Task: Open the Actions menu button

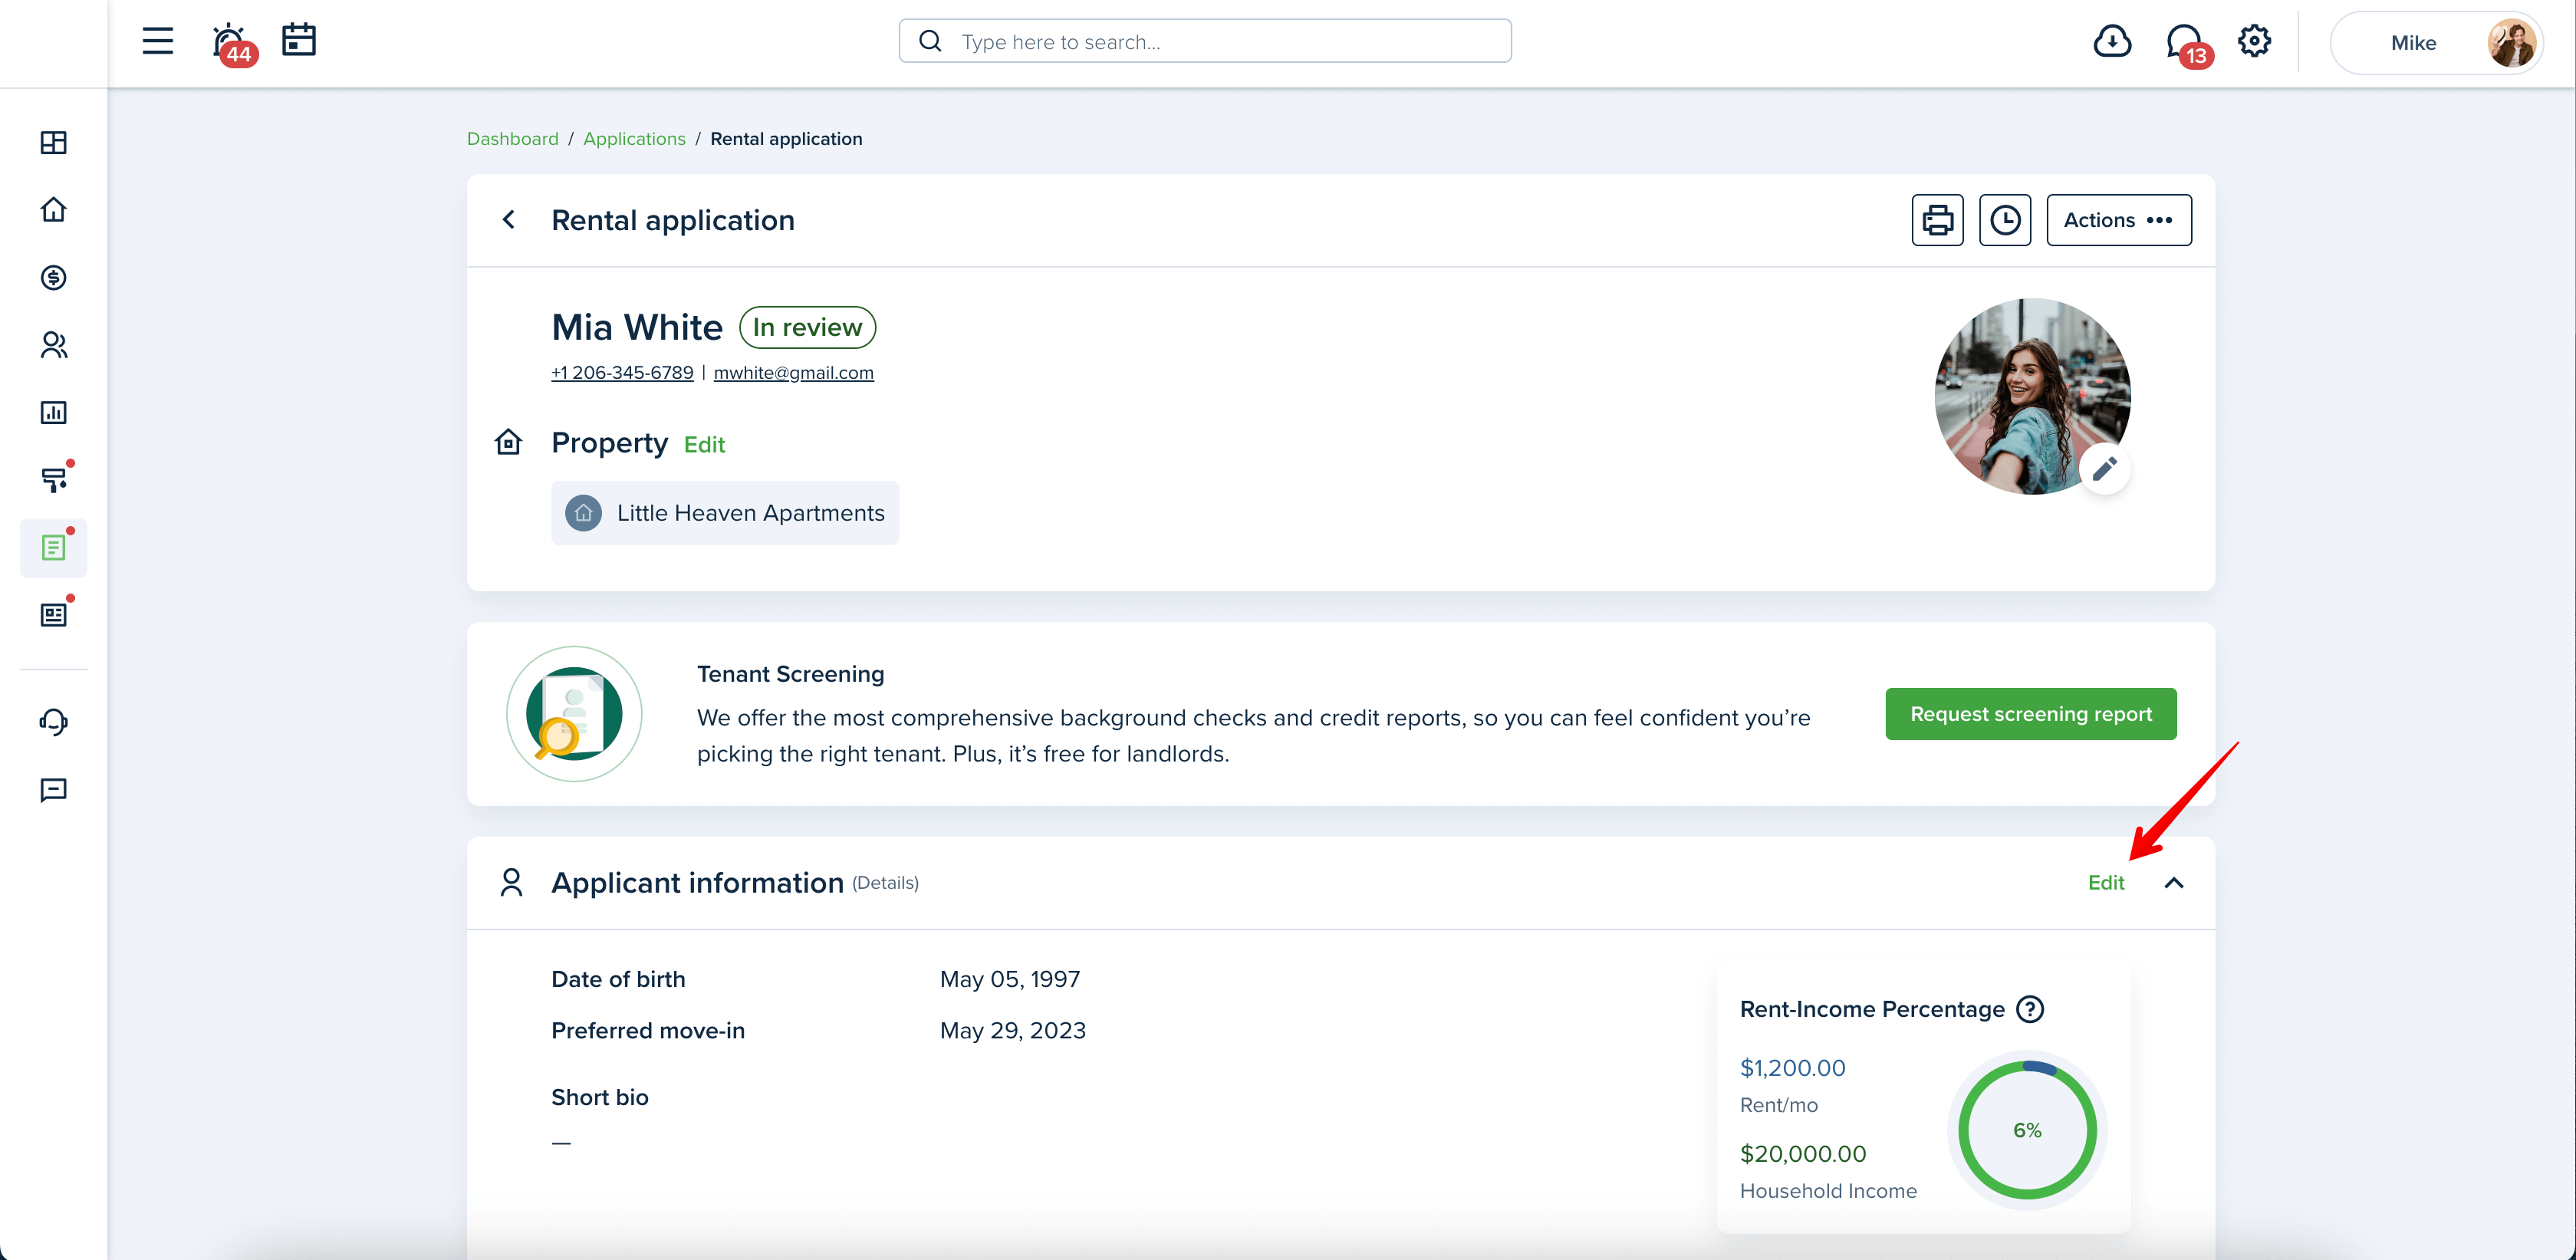Action: coord(2119,220)
